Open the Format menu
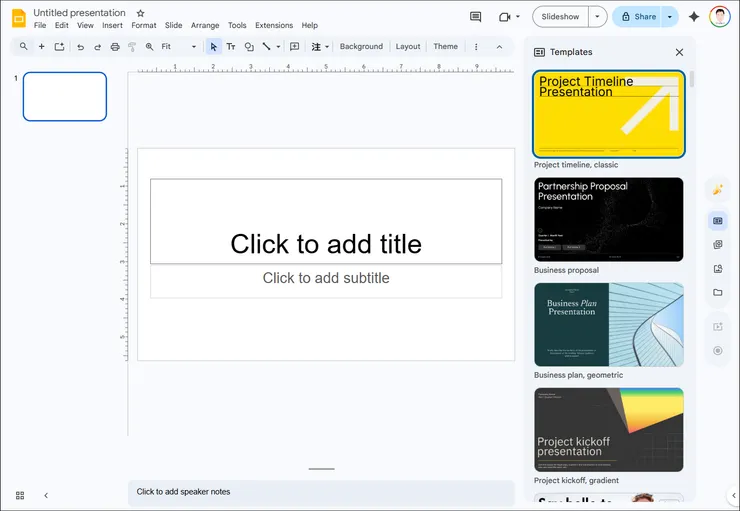This screenshot has width=740, height=511. pos(143,25)
